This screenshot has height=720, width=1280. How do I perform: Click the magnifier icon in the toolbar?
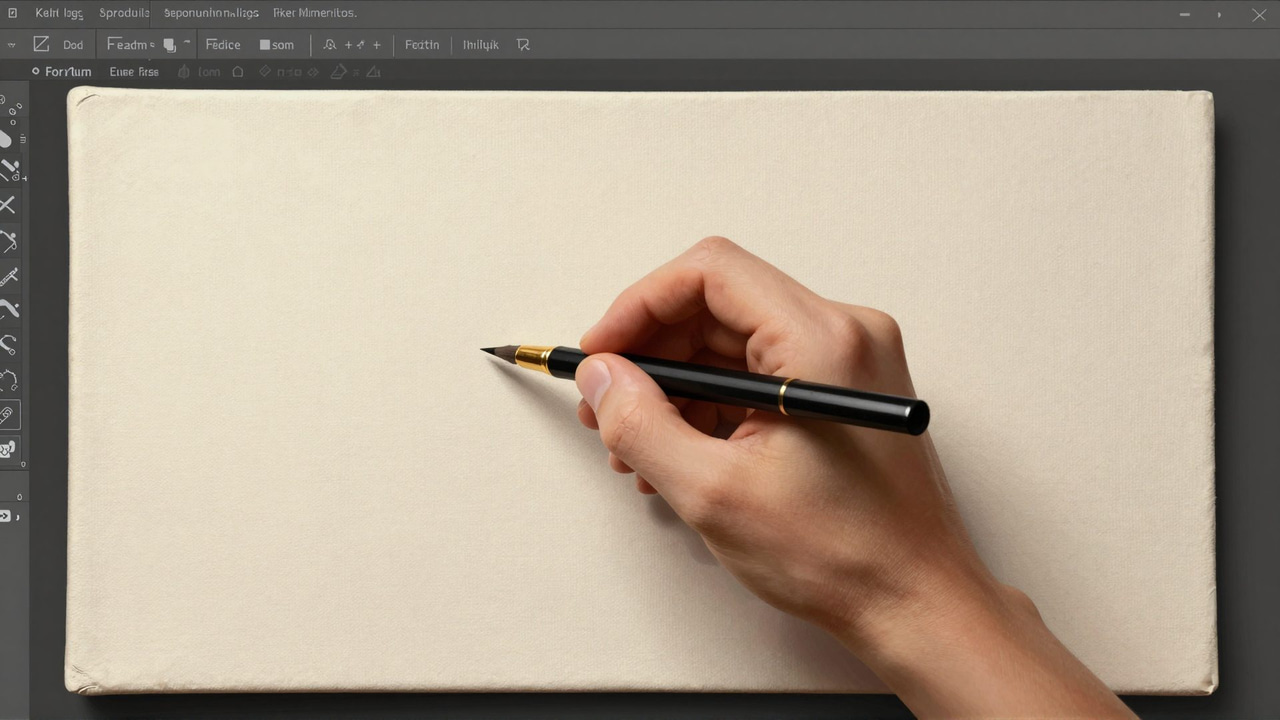click(330, 45)
